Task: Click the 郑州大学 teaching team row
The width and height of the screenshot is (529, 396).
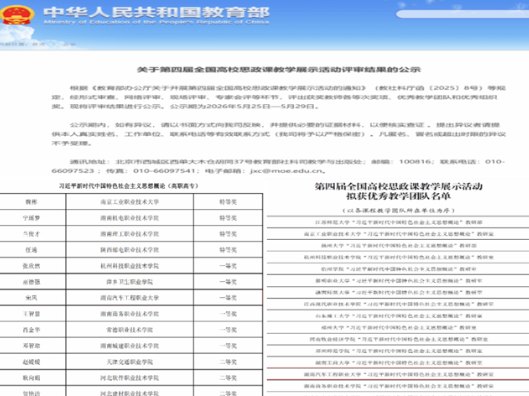Action: point(398,327)
